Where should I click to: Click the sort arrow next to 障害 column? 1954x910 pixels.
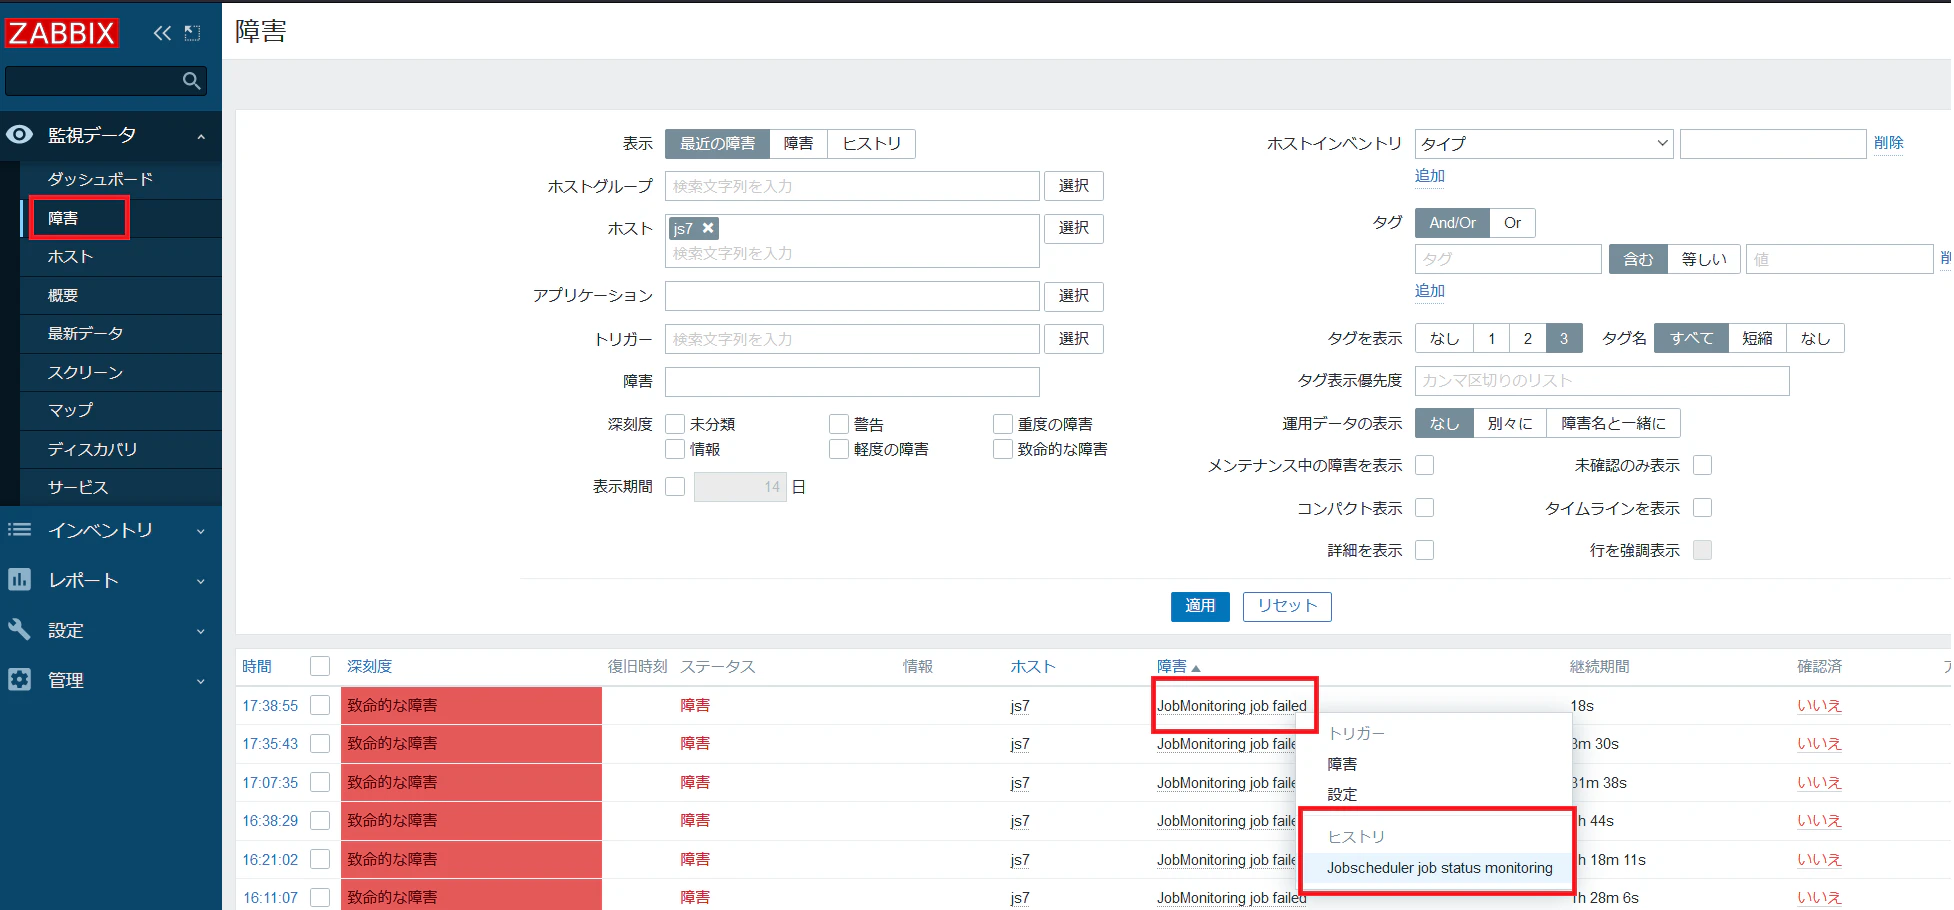[x=1196, y=668]
